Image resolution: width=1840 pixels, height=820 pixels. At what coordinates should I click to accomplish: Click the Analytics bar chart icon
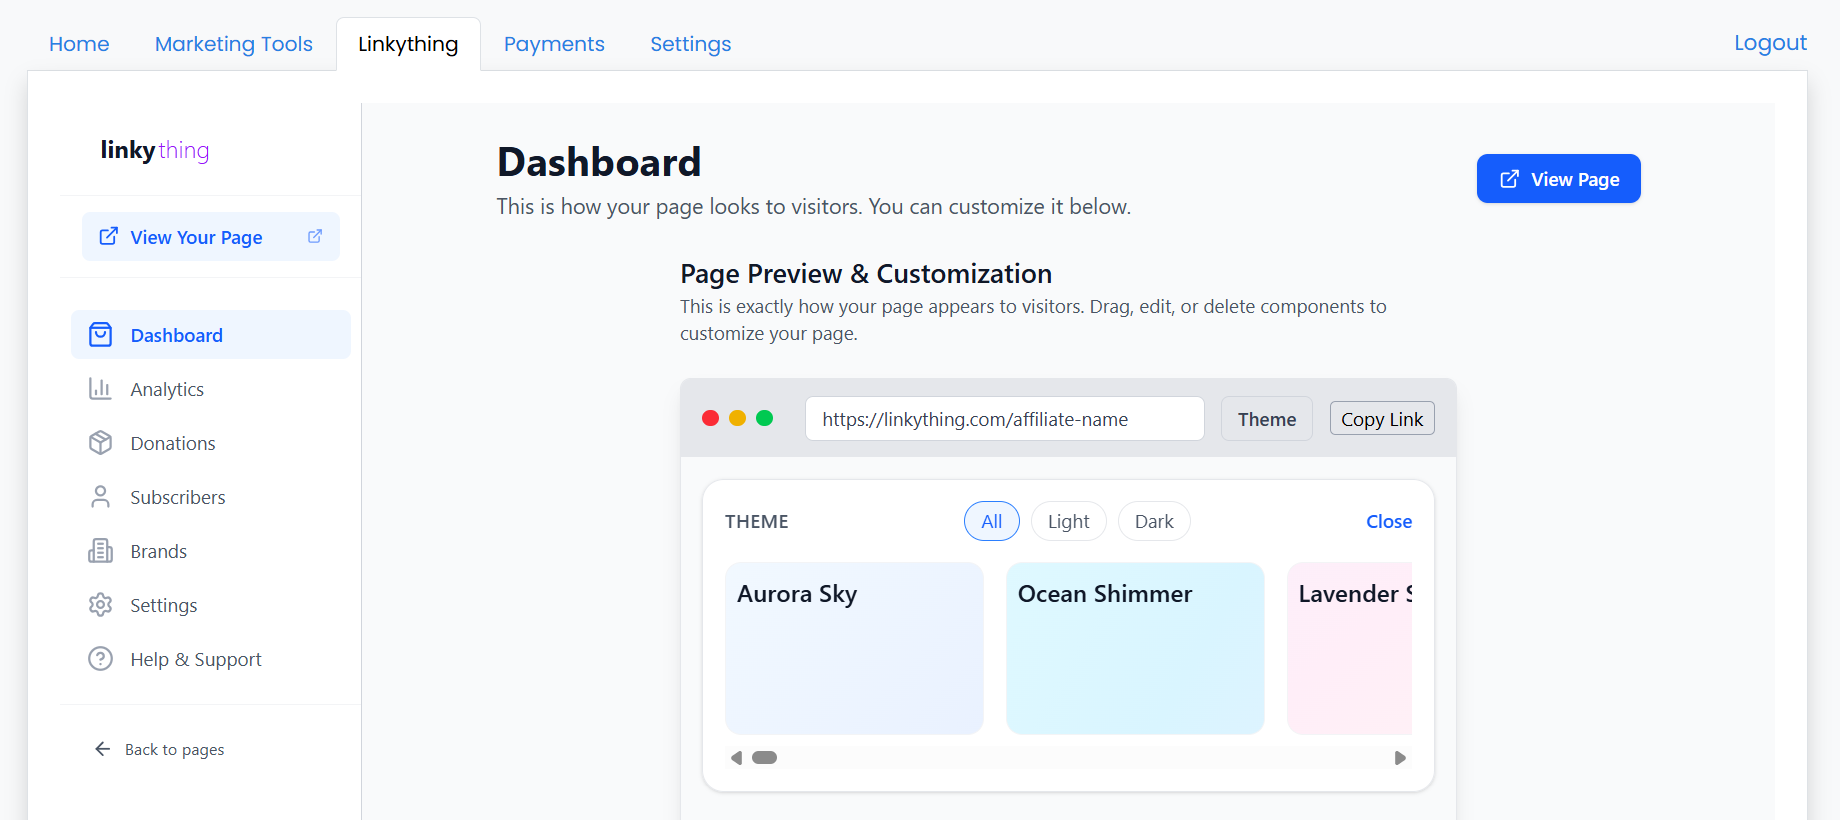click(x=100, y=389)
